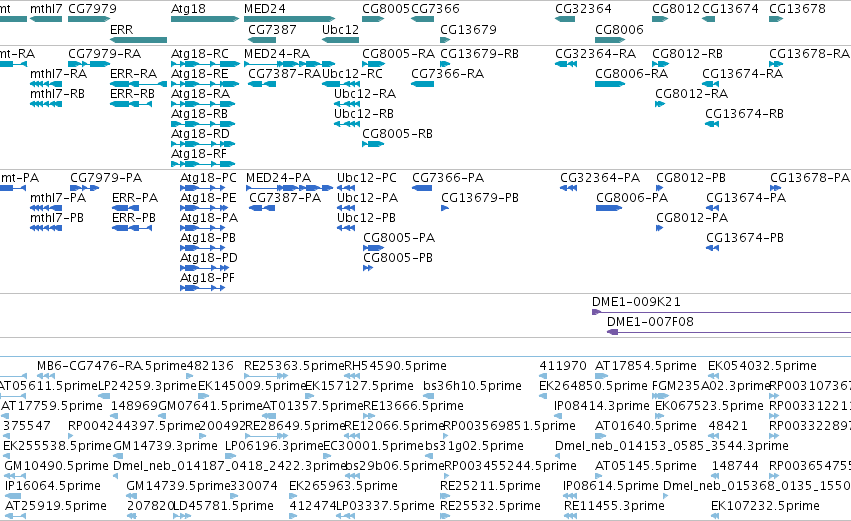
Task: Click protein "MED24-PA"
Action: pyautogui.click(x=278, y=178)
